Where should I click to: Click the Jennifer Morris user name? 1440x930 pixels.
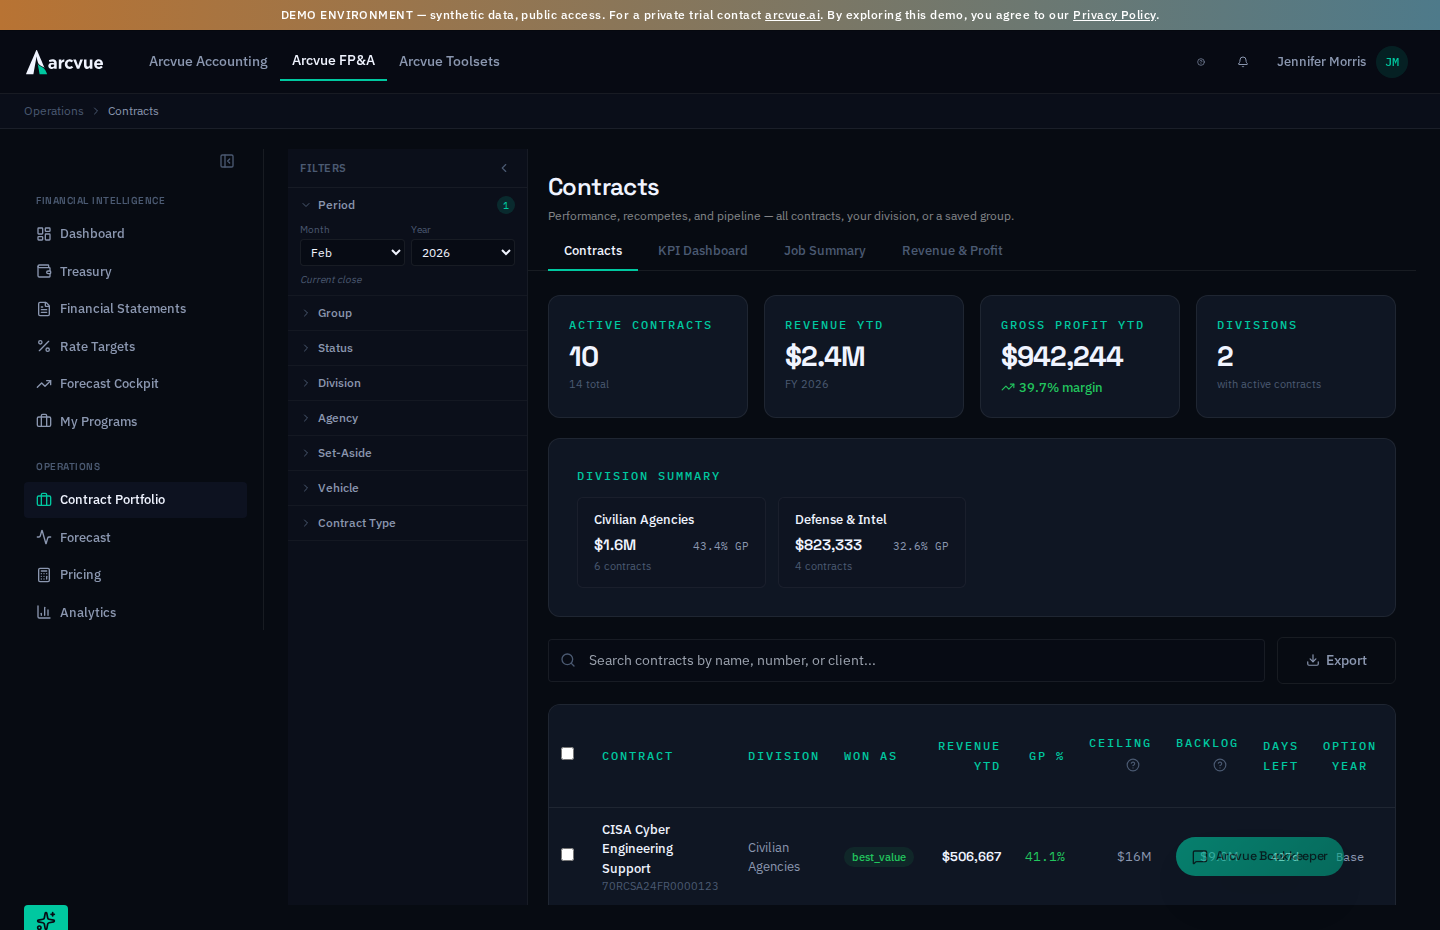1321,62
